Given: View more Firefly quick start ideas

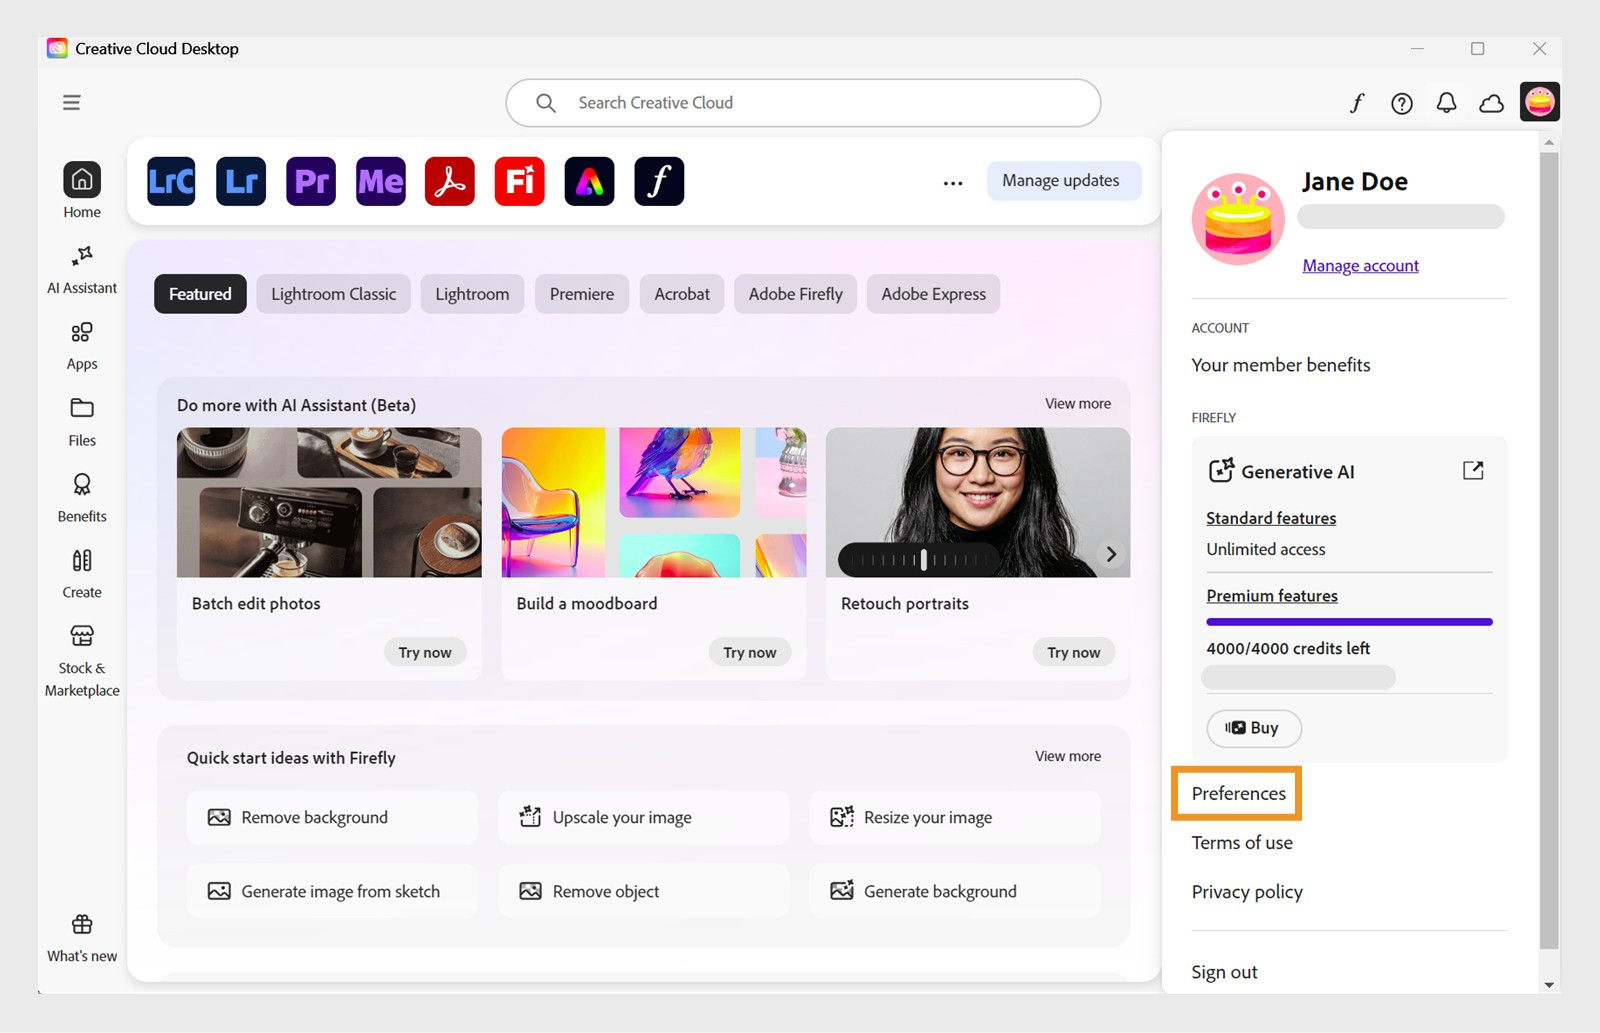Looking at the screenshot, I should click(x=1068, y=756).
